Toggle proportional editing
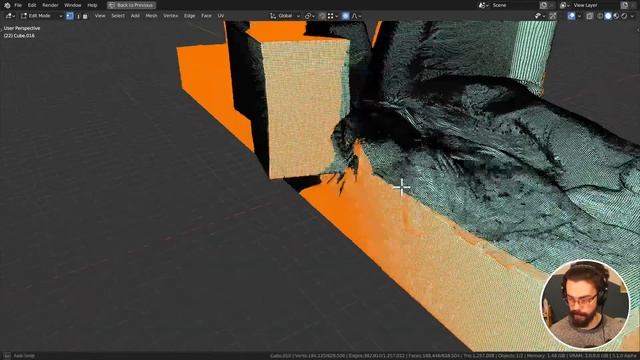The height and width of the screenshot is (360, 640). coord(345,16)
